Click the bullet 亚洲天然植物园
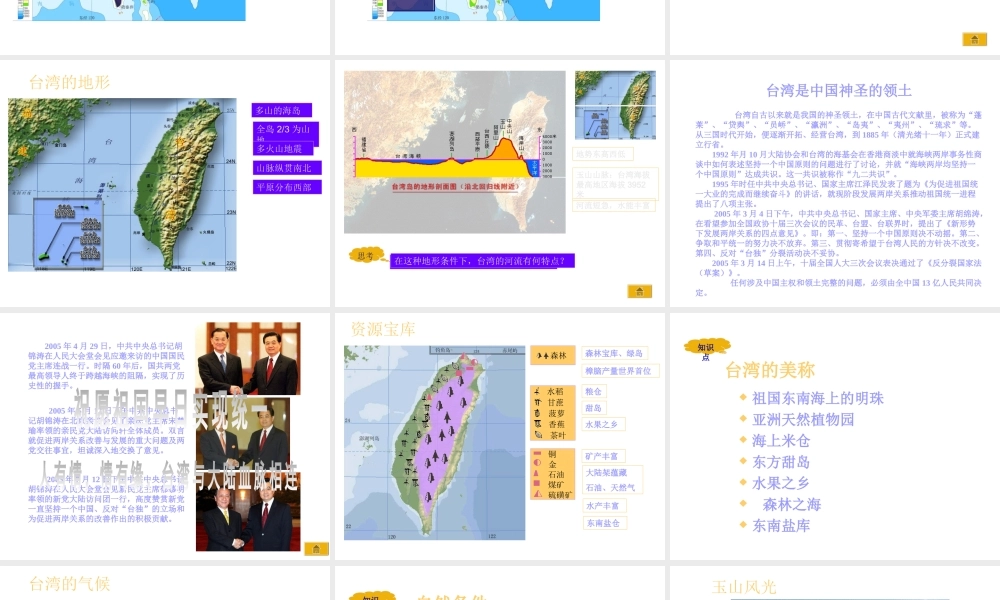Image resolution: width=1000 pixels, height=600 pixels. pos(803,420)
